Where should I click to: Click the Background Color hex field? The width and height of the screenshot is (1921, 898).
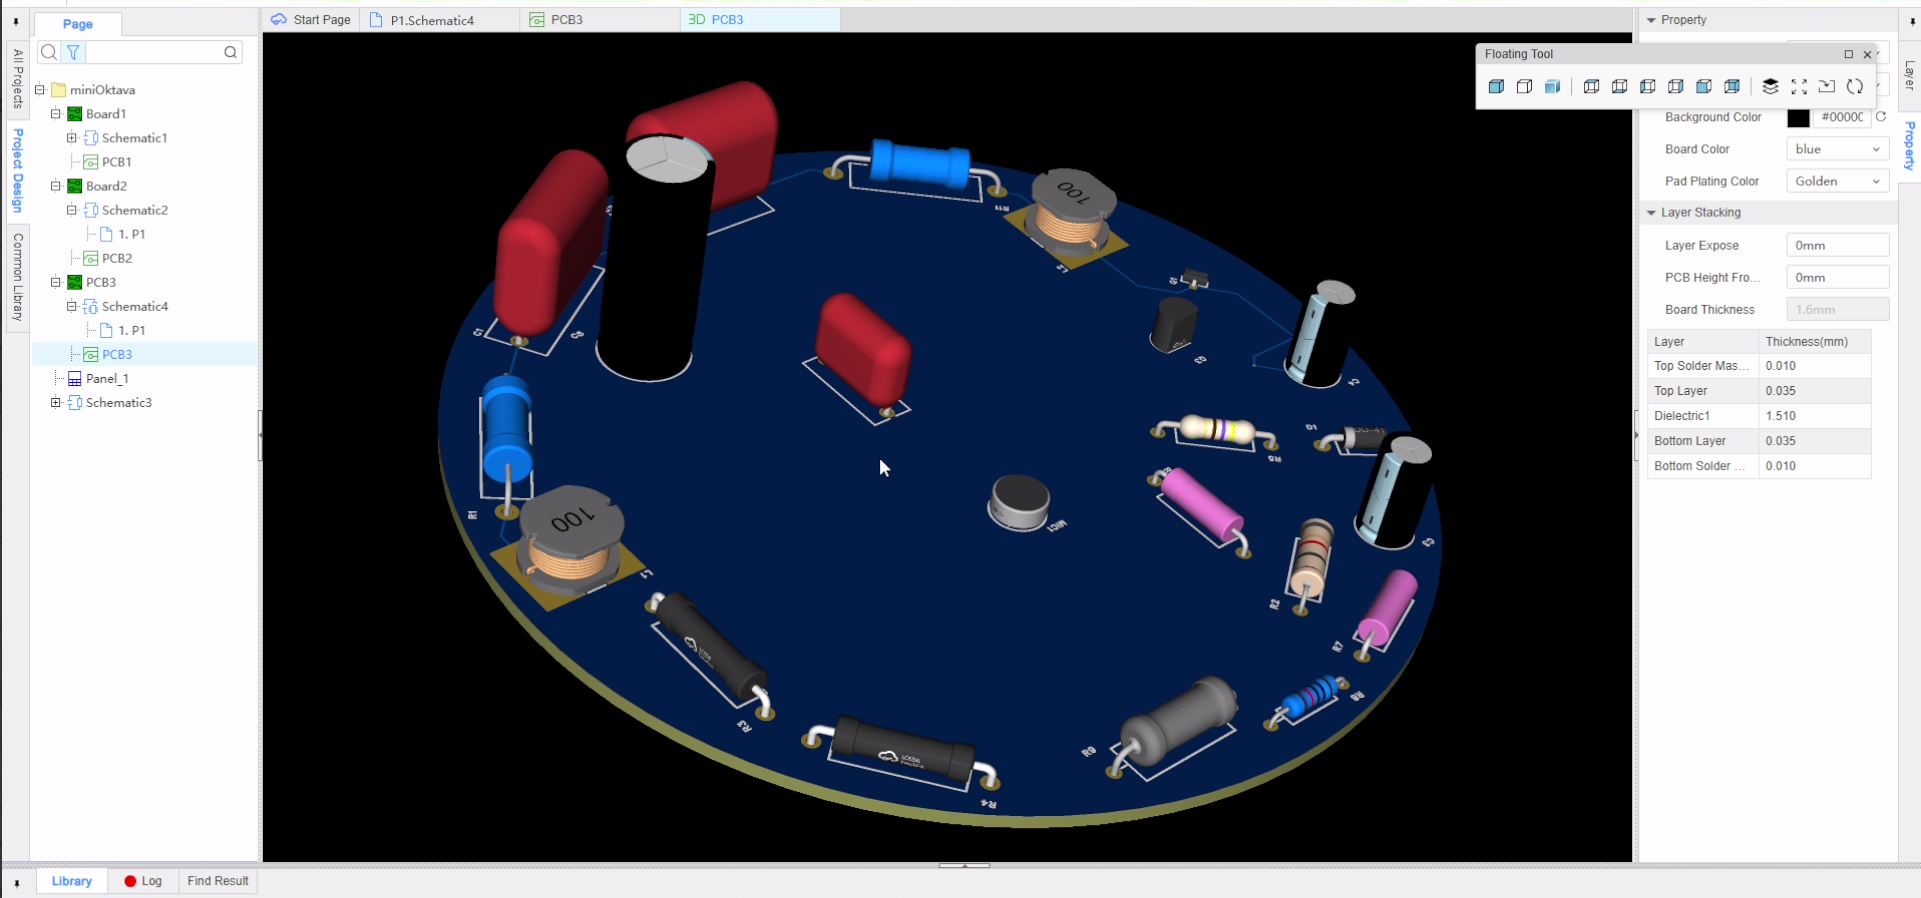(x=1842, y=117)
